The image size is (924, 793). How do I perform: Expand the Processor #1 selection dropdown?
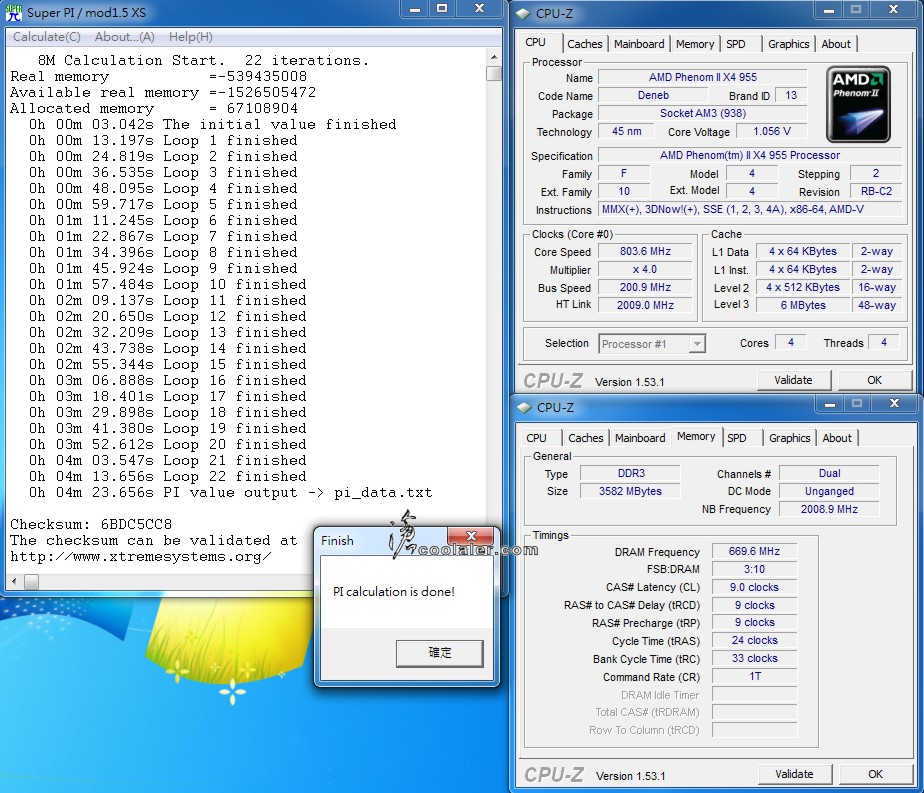pos(697,343)
